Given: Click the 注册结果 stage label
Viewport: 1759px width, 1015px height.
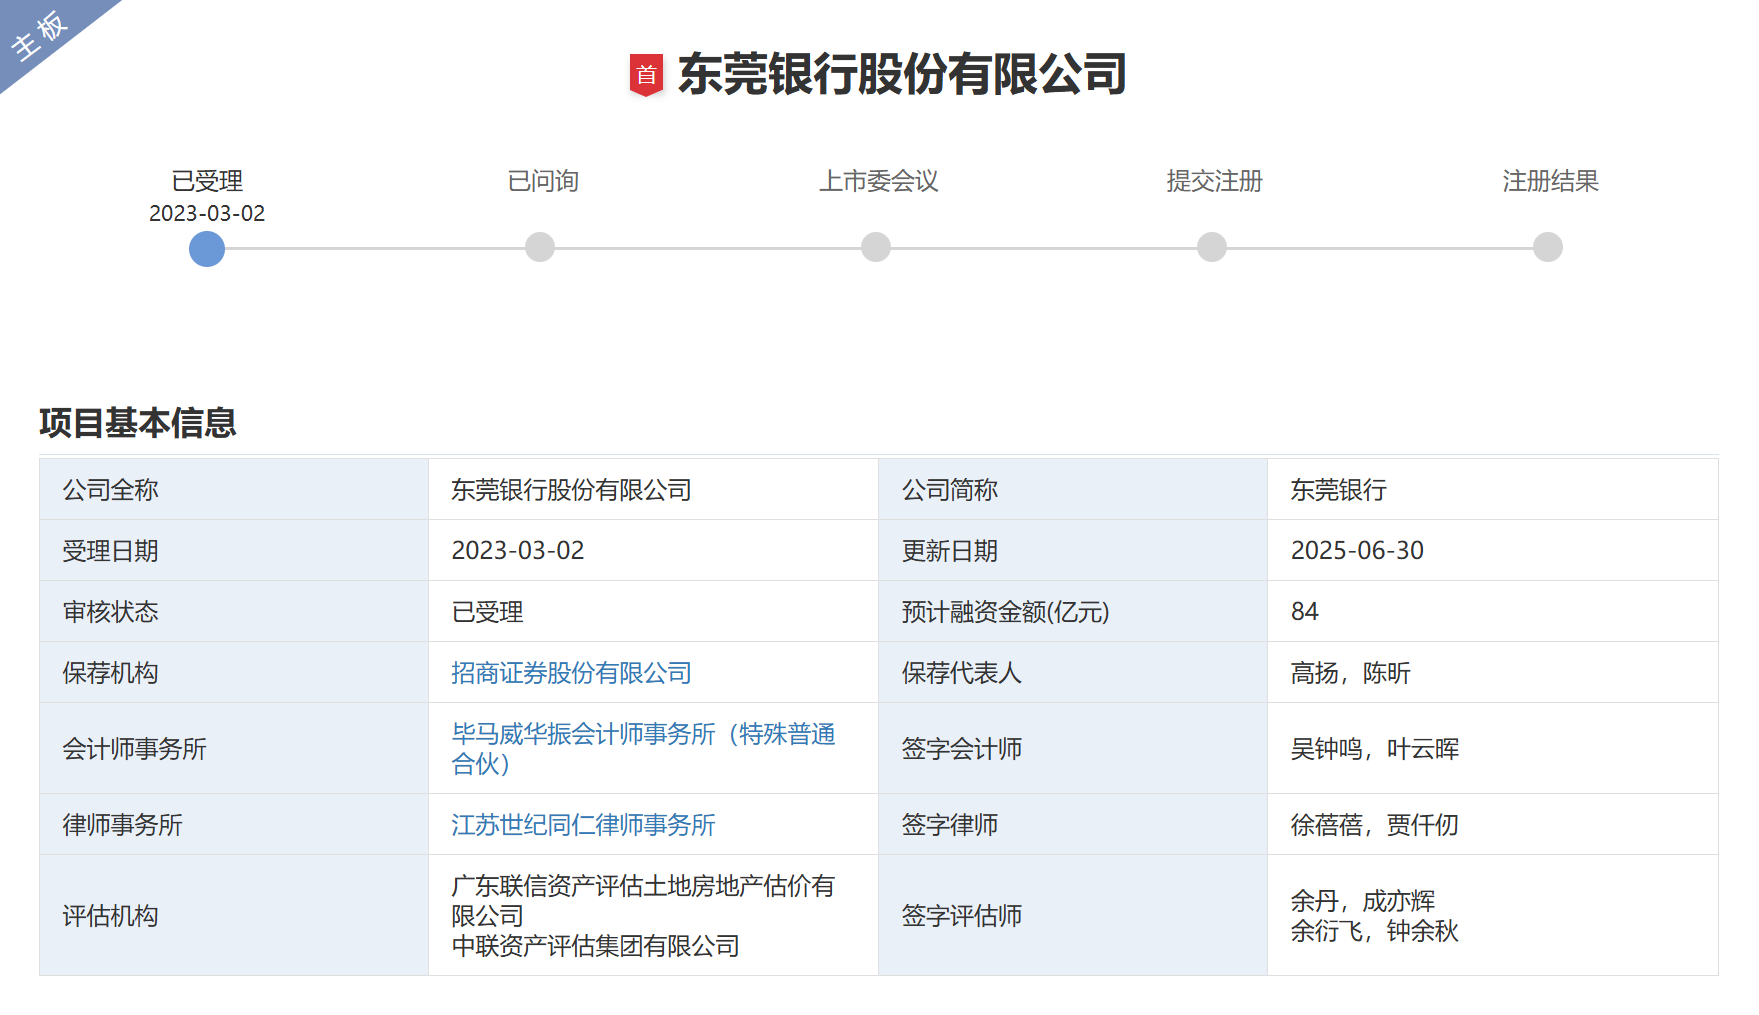Looking at the screenshot, I should 1551,181.
